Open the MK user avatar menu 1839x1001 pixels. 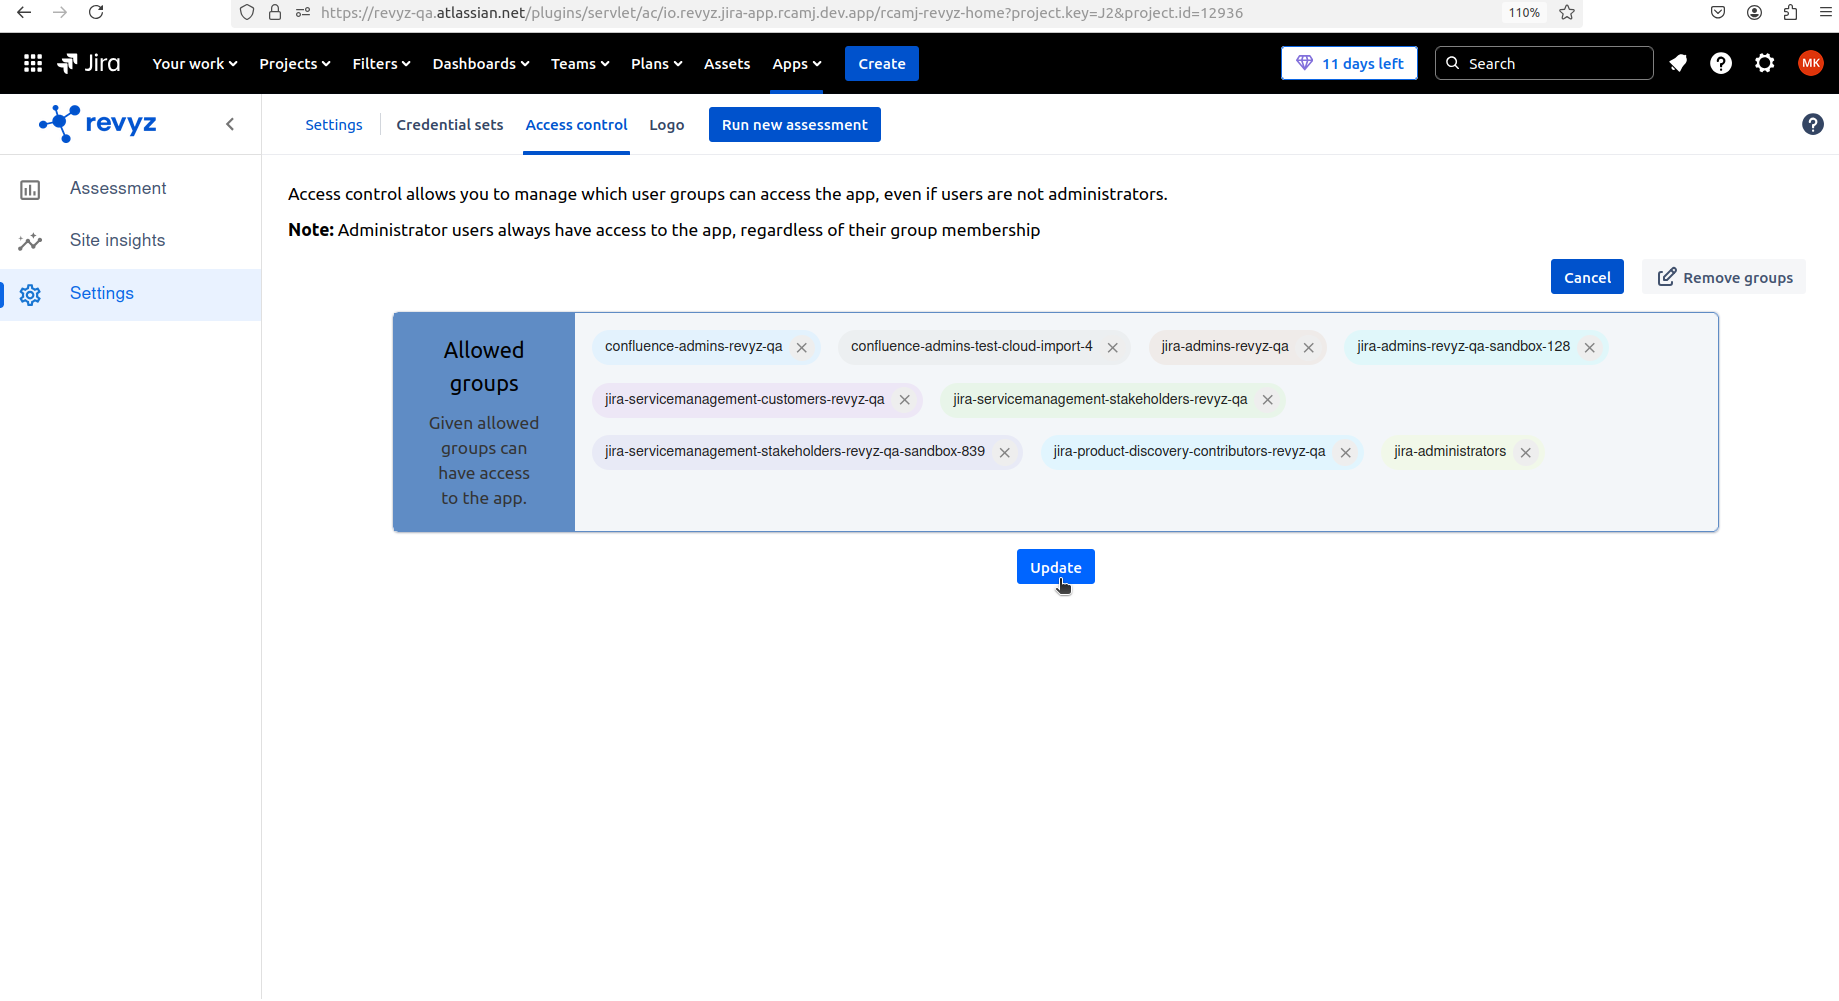pos(1811,63)
